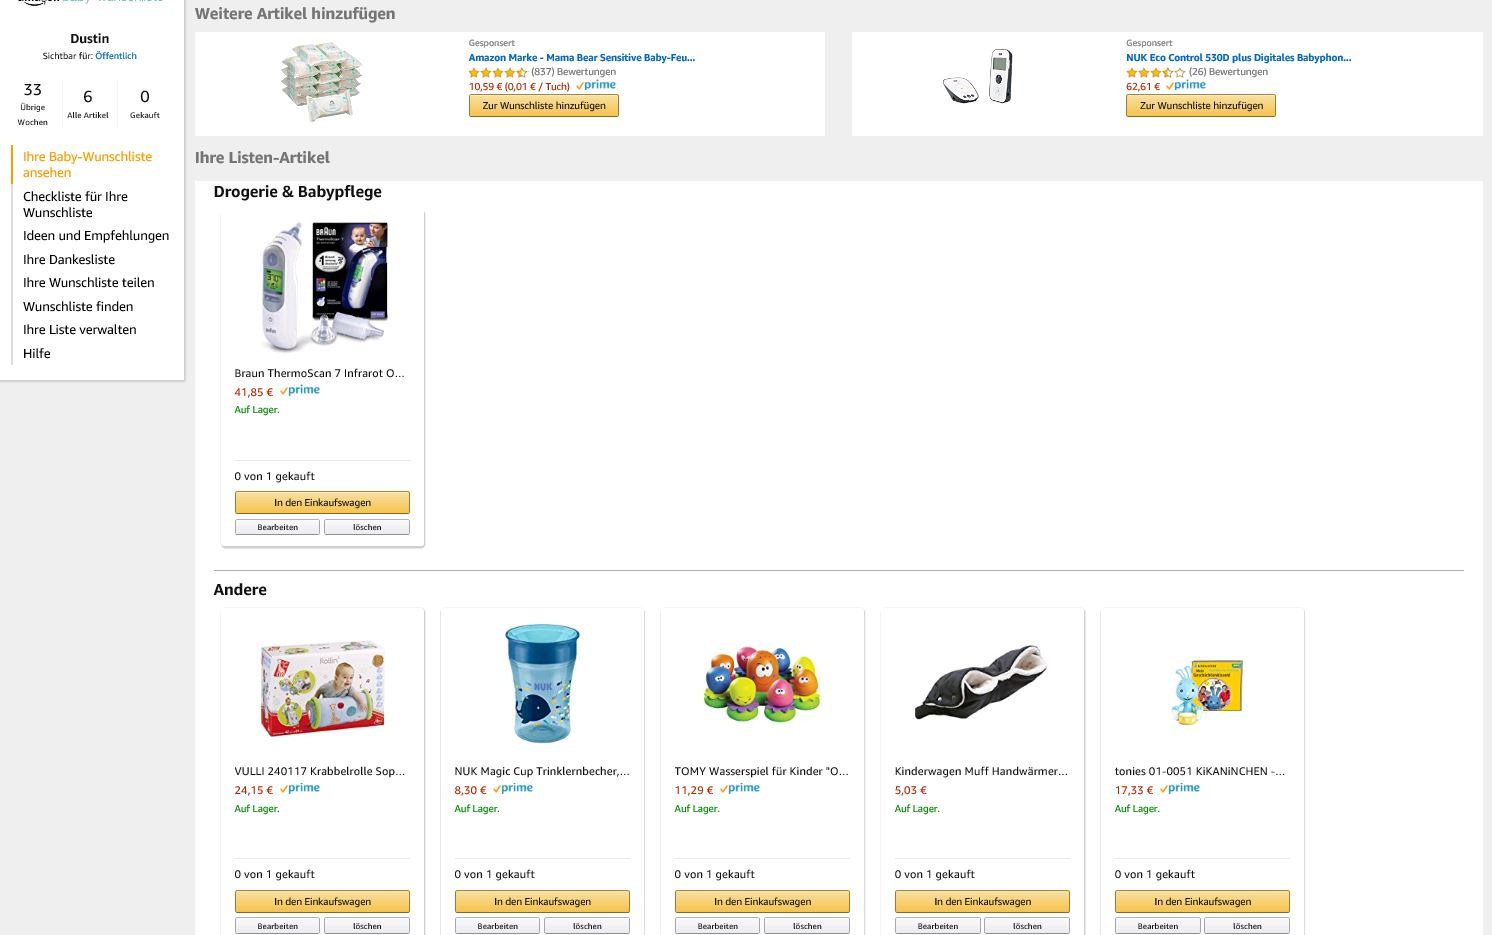Image resolution: width=1492 pixels, height=935 pixels.
Task: Select the Kinderwagen Muff hand warmer image
Action: 982,683
